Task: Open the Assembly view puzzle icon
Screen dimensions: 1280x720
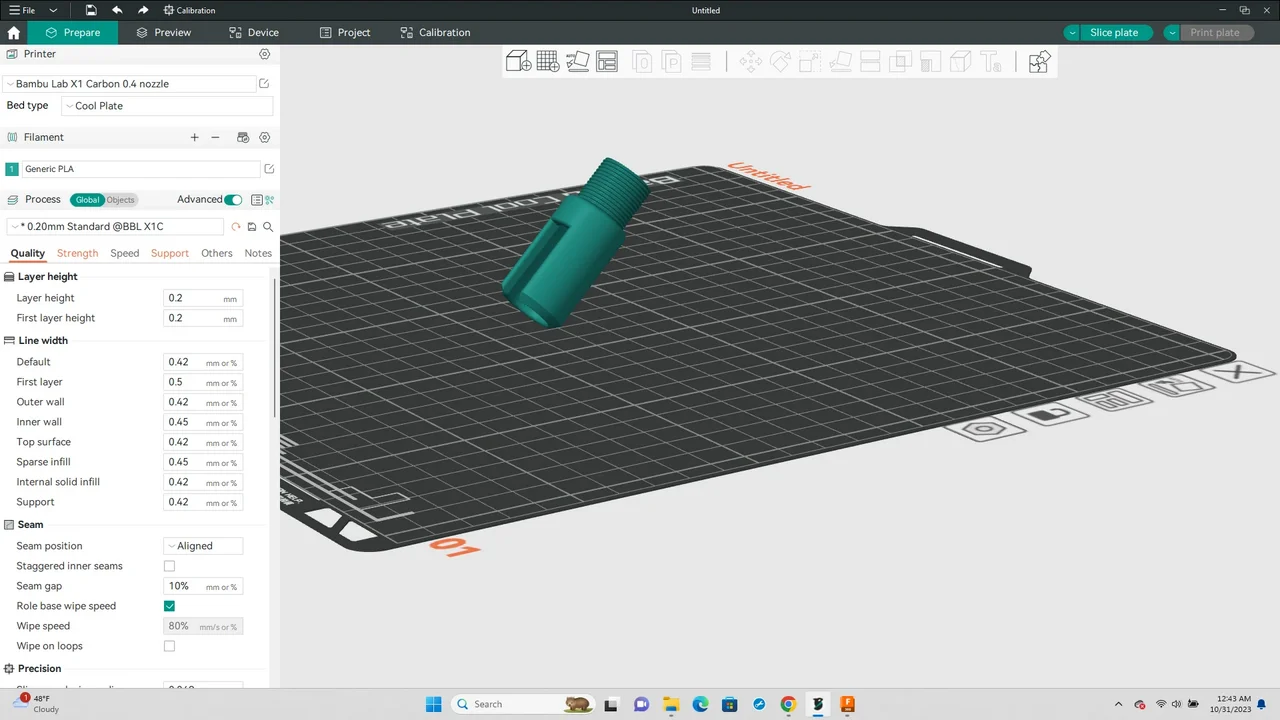Action: tap(1039, 62)
